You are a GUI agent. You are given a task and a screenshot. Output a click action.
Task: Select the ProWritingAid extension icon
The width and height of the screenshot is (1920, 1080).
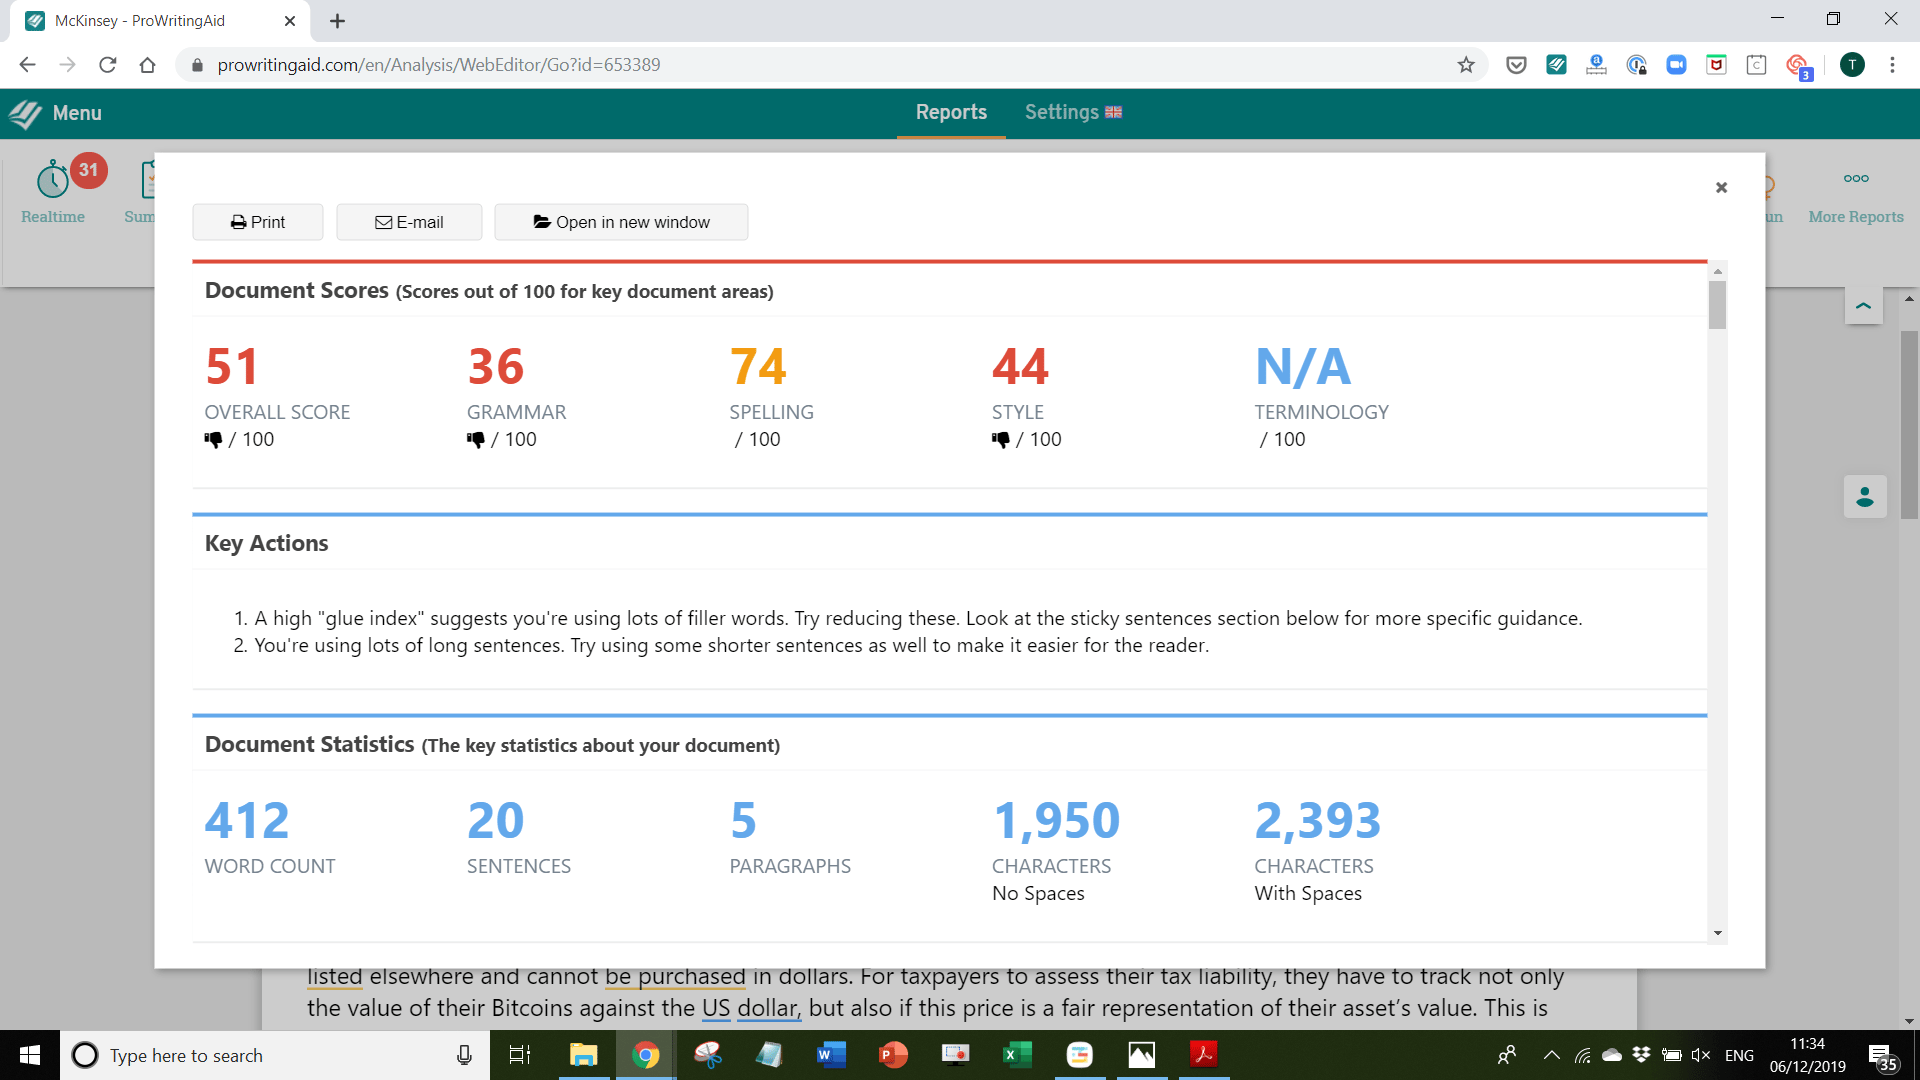1556,64
